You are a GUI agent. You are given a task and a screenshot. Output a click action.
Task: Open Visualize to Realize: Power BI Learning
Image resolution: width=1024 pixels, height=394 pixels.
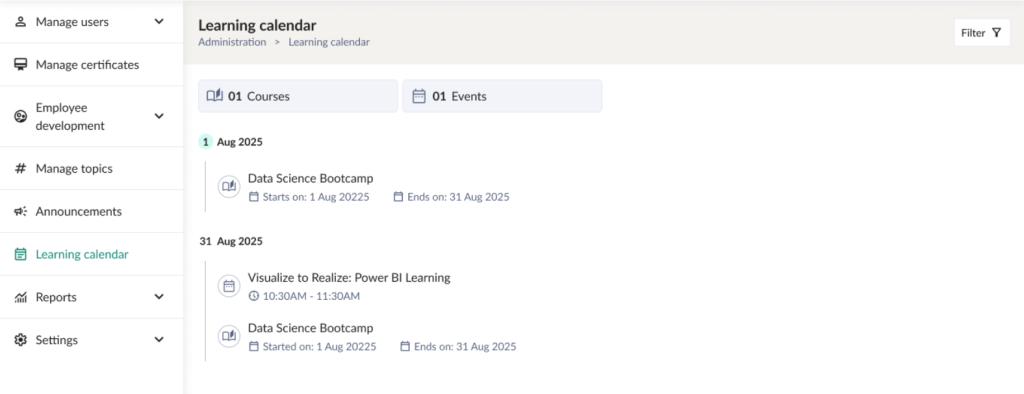pos(349,278)
